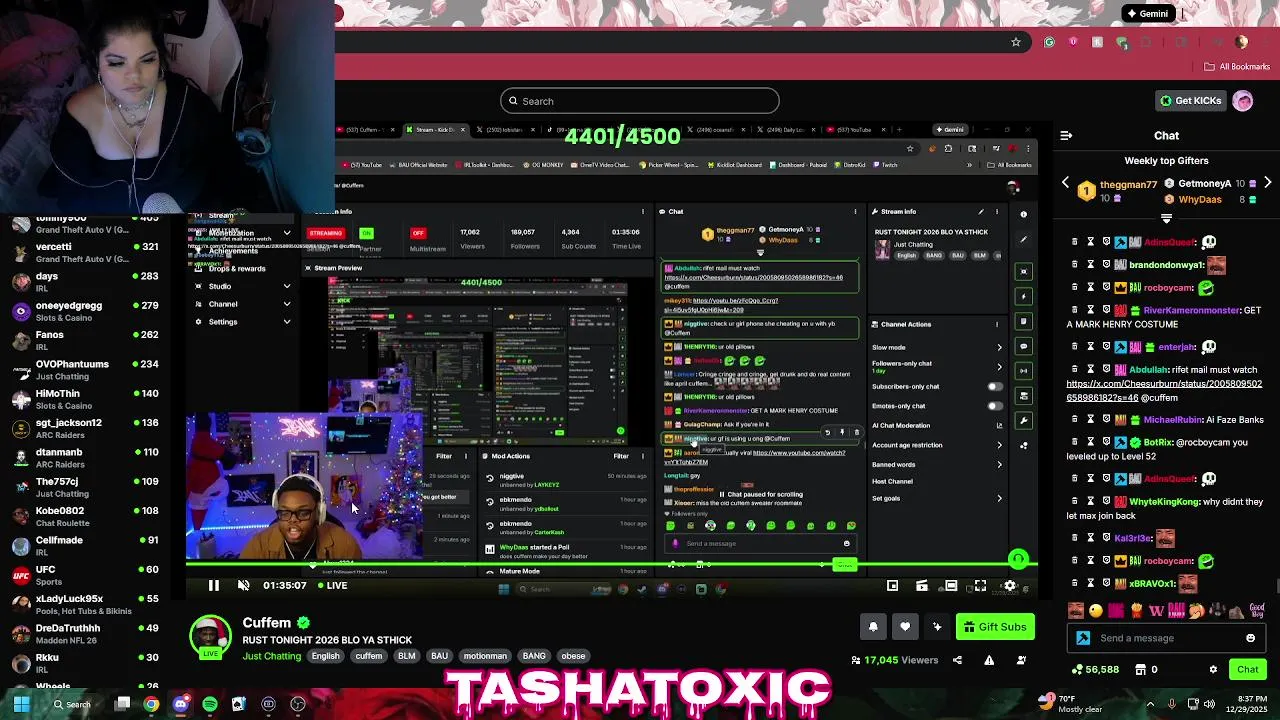Click the red OFF Multistream badge
Screen dimensions: 1280x720
tap(418, 233)
